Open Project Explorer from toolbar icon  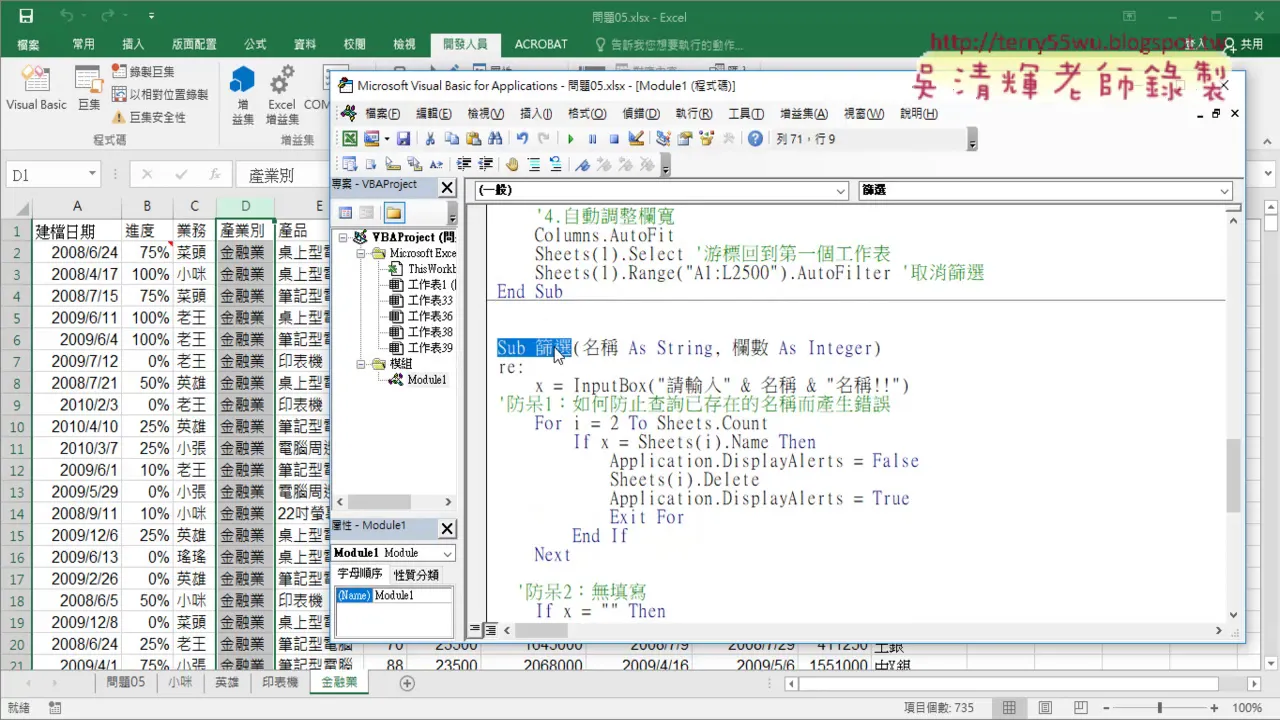(663, 139)
